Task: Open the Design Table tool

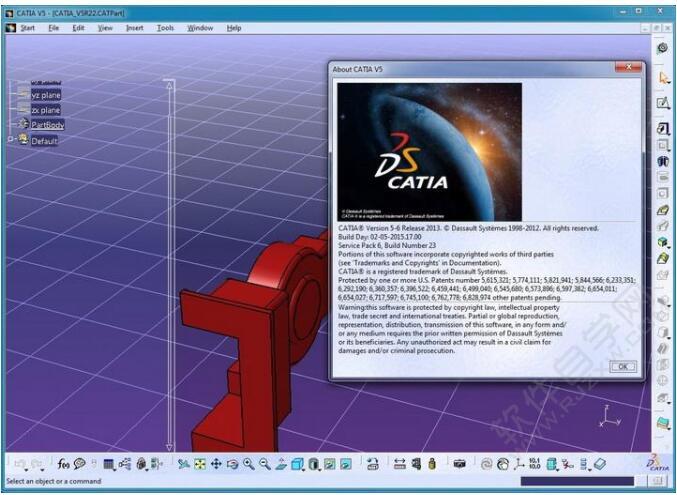Action: point(108,465)
